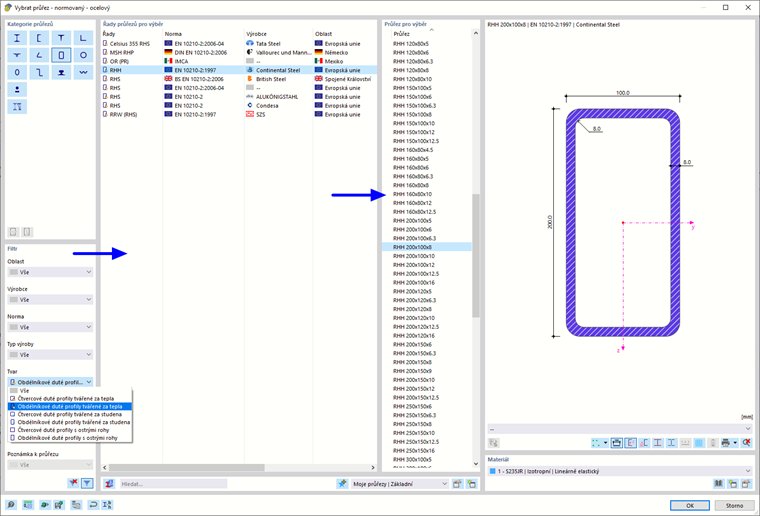Choose Čtvercové duté profily tvářené za tepla
Viewport: 760px width, 516px height.
70,398
